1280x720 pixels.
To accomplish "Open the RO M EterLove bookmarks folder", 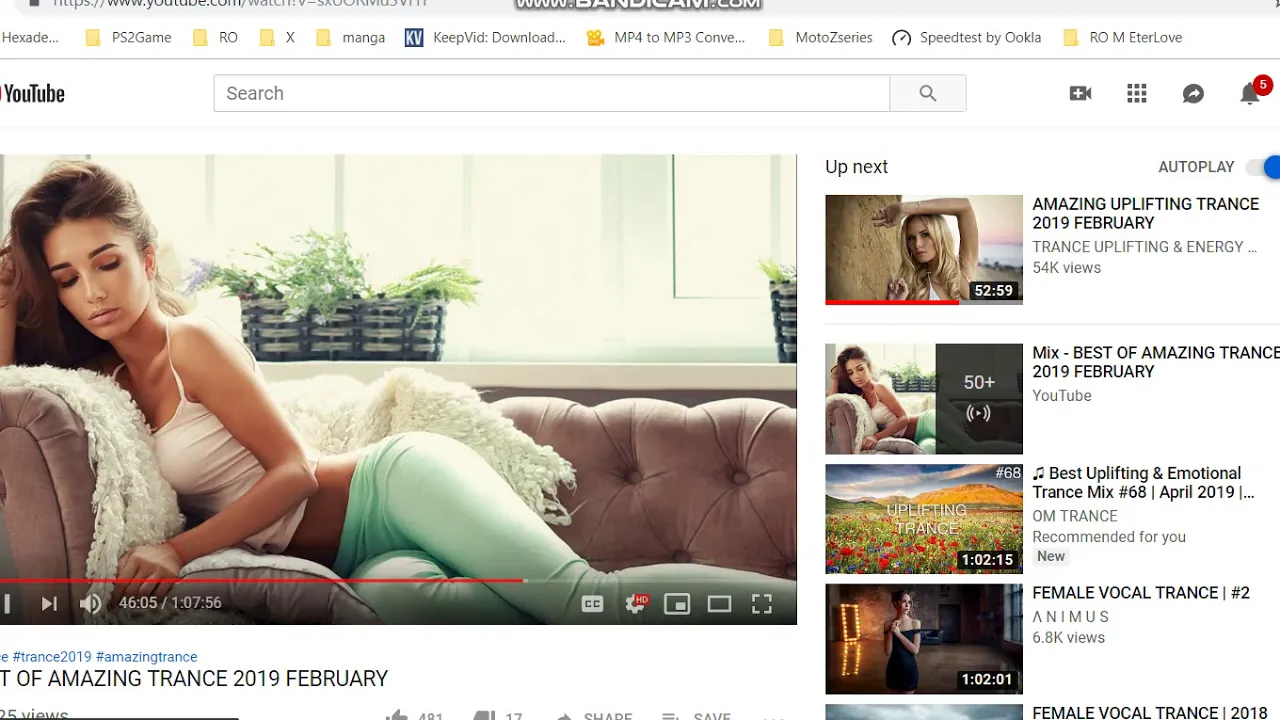I will coord(1122,37).
